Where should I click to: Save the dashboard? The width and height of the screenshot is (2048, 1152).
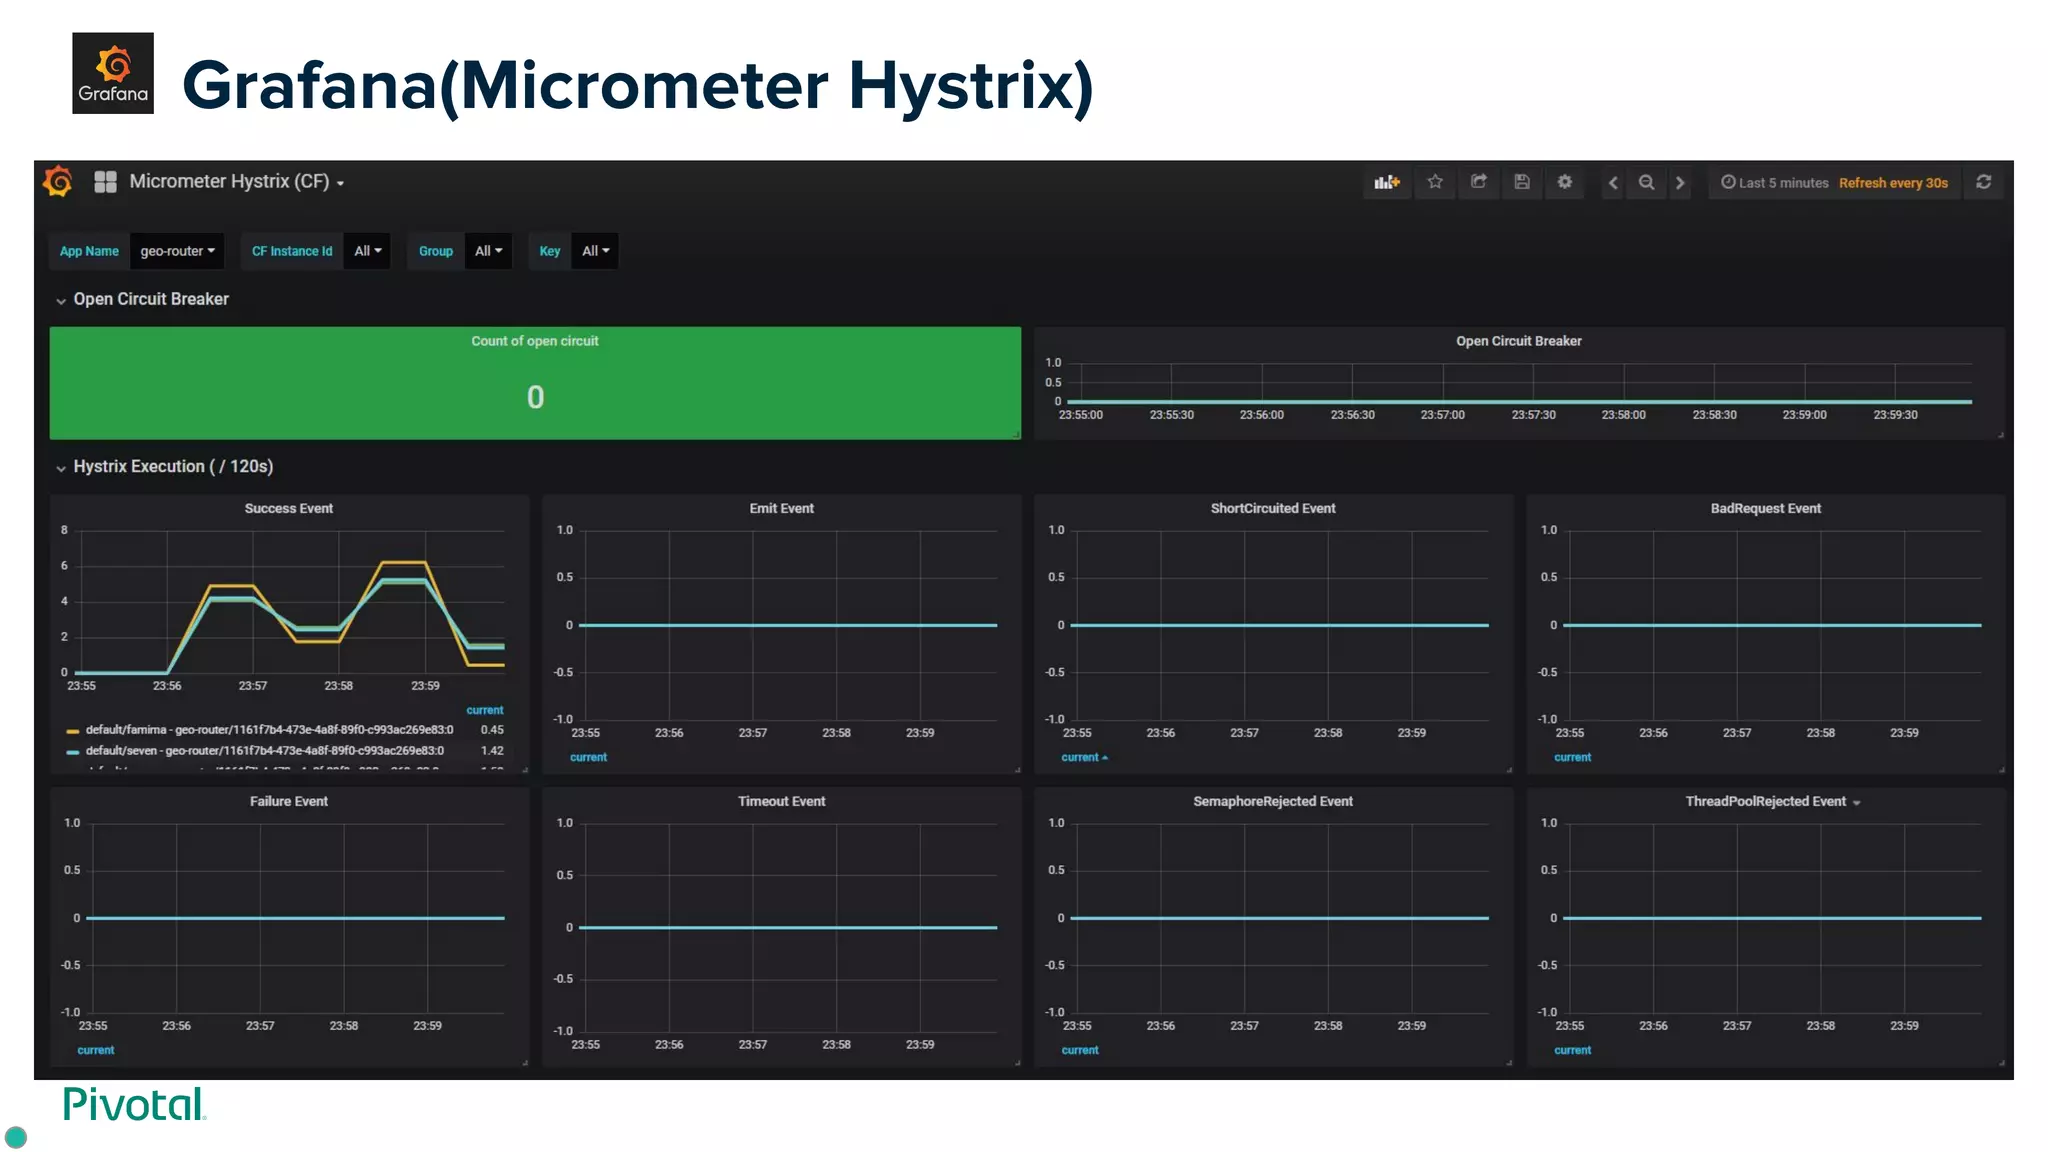(x=1521, y=182)
